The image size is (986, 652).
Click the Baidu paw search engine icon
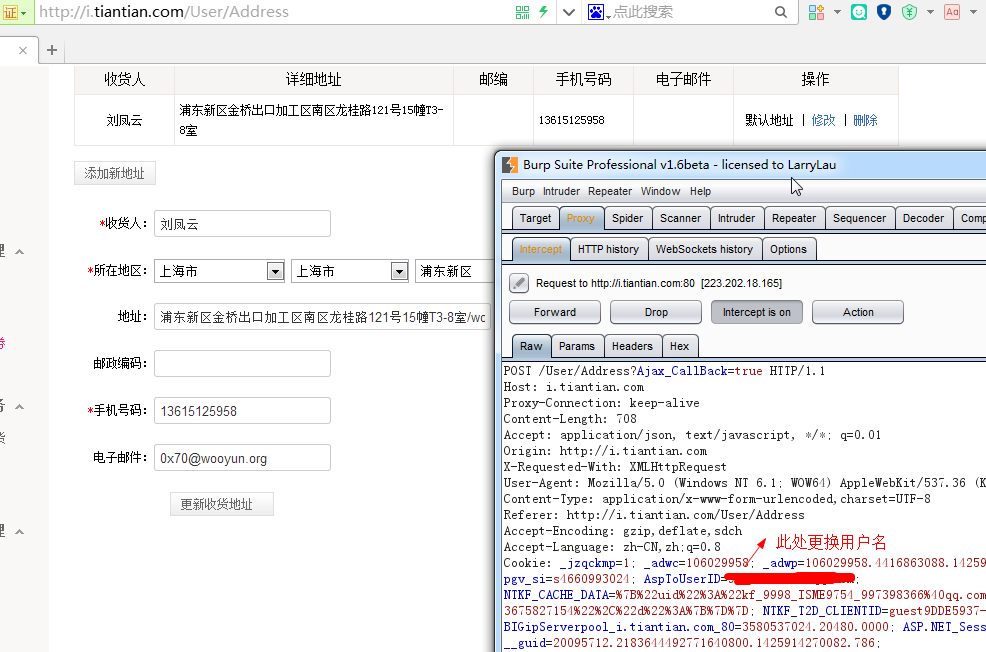(595, 12)
